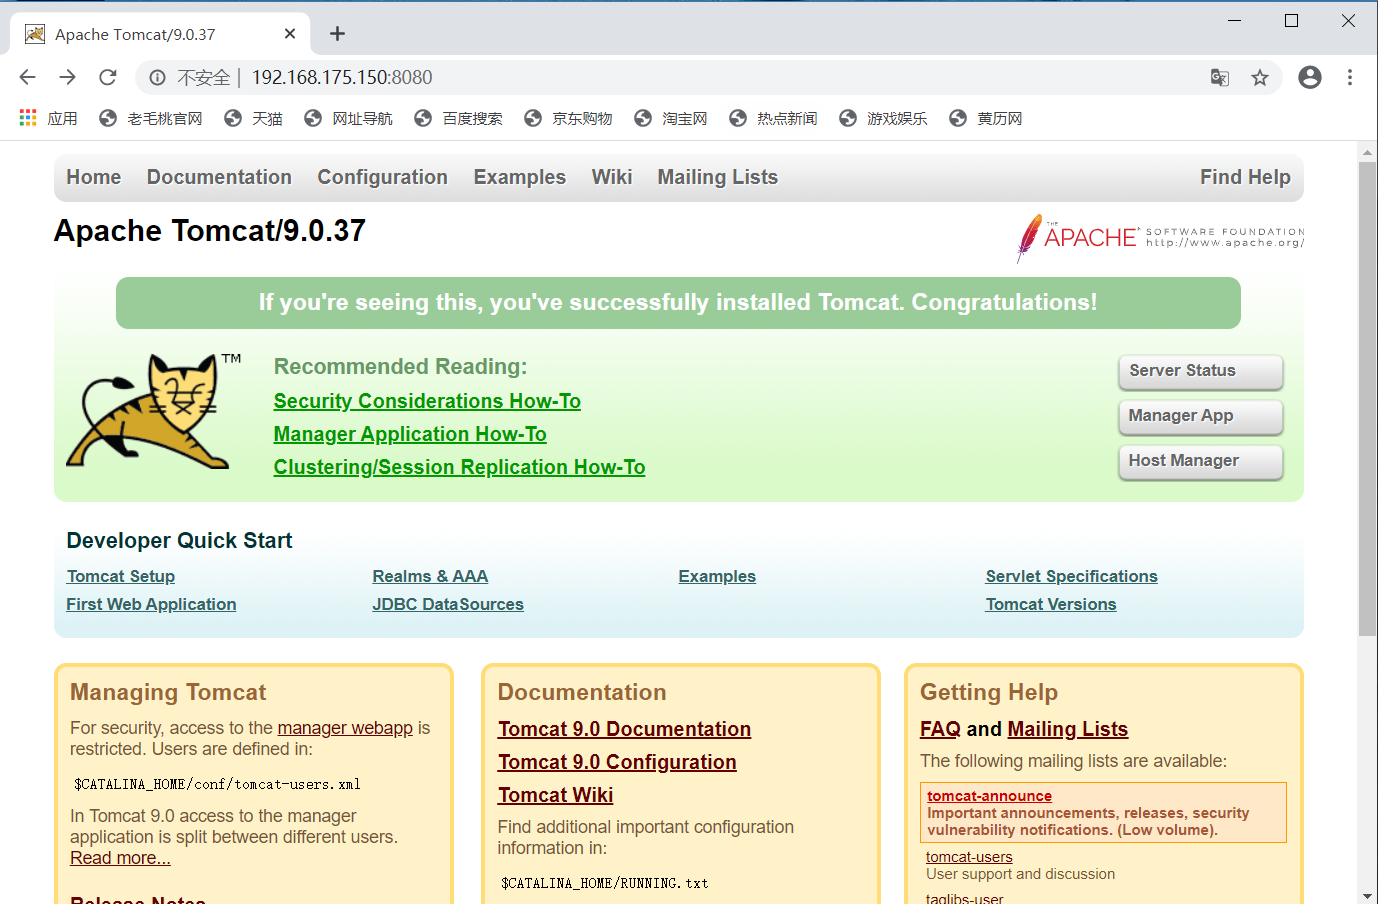This screenshot has height=904, width=1378.
Task: Go to Home in the Tomcat navigation bar
Action: [94, 177]
